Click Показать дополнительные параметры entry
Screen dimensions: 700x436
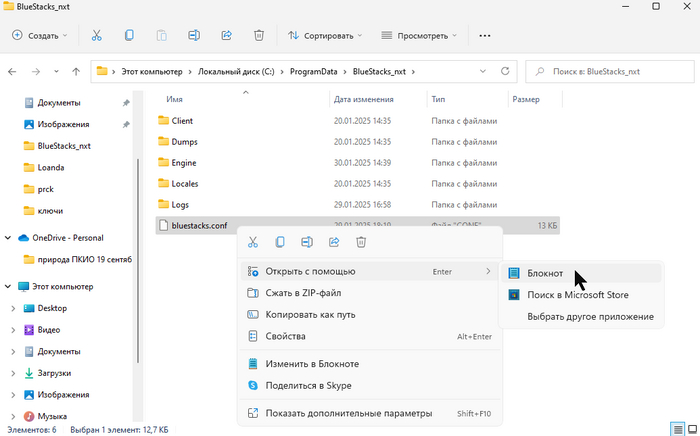[x=369, y=413]
